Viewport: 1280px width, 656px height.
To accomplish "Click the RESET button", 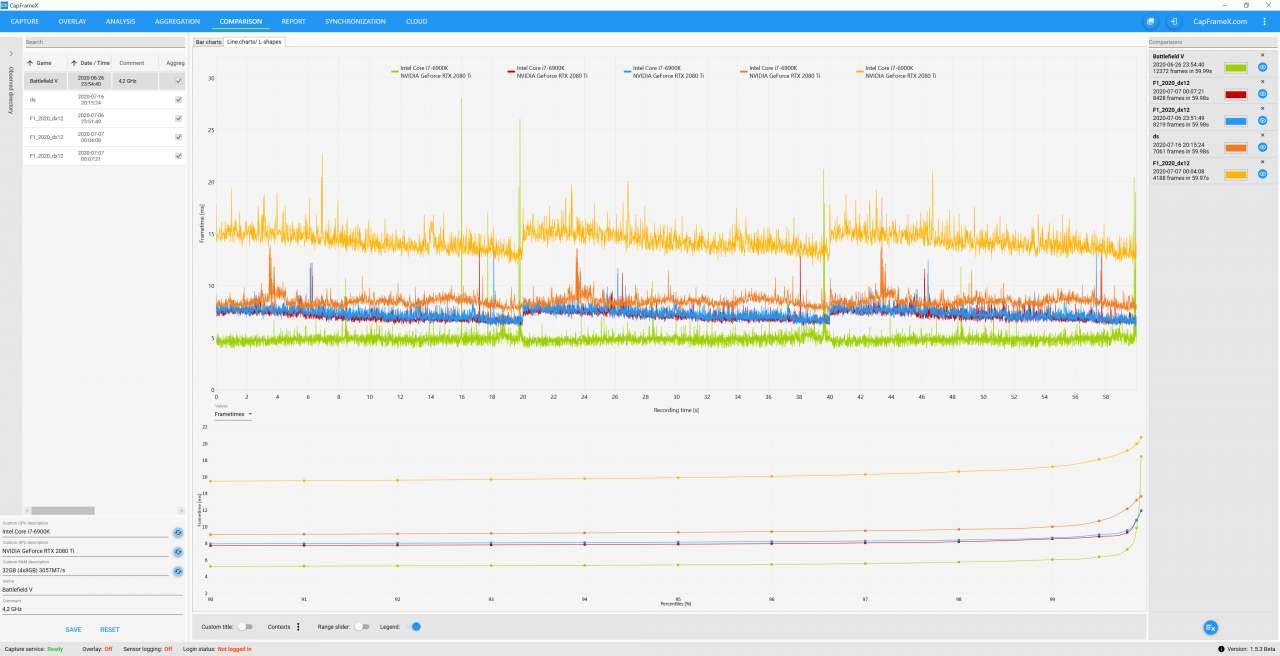I will coord(110,629).
